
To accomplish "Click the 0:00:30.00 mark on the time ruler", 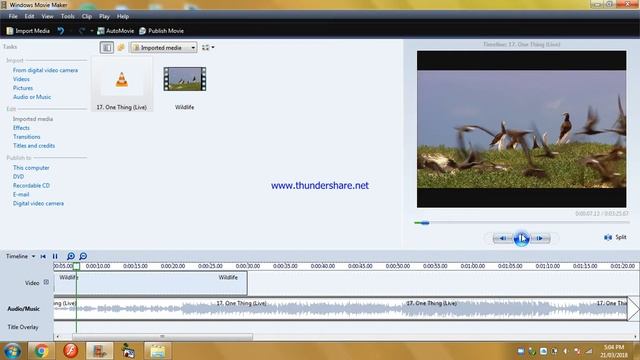I will coord(248,266).
